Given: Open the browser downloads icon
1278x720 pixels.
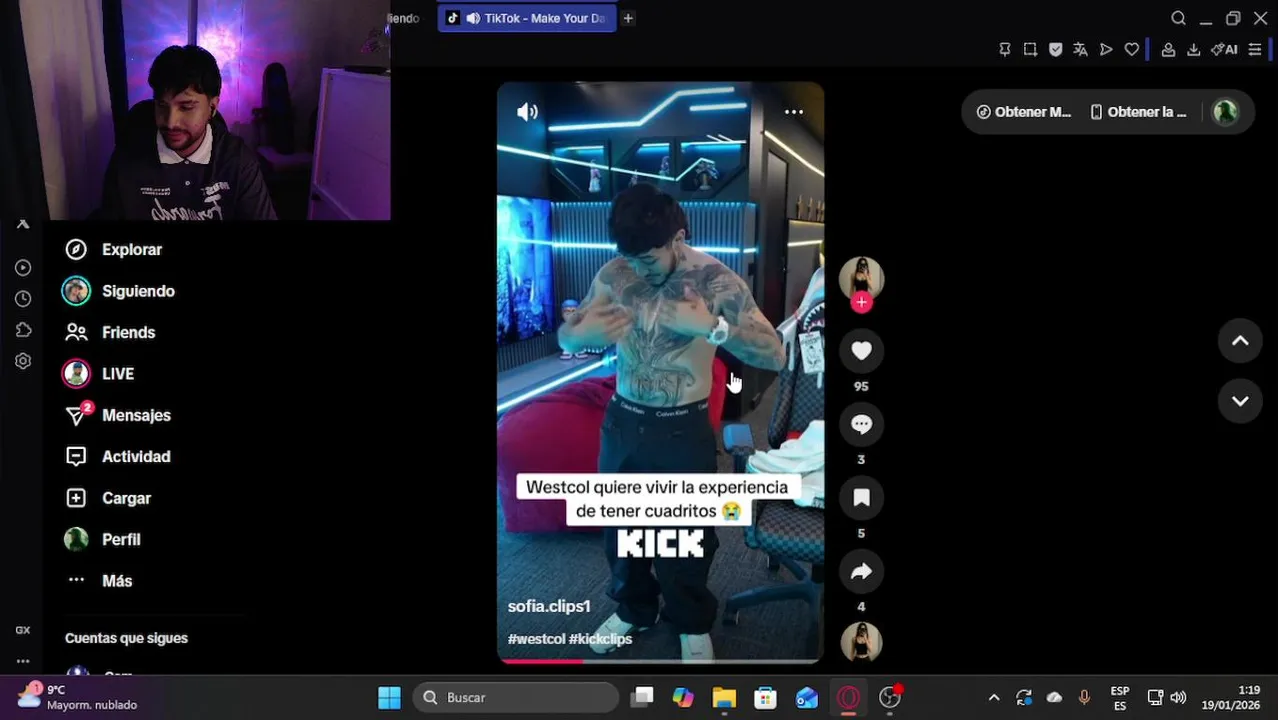Looking at the screenshot, I should point(1193,49).
